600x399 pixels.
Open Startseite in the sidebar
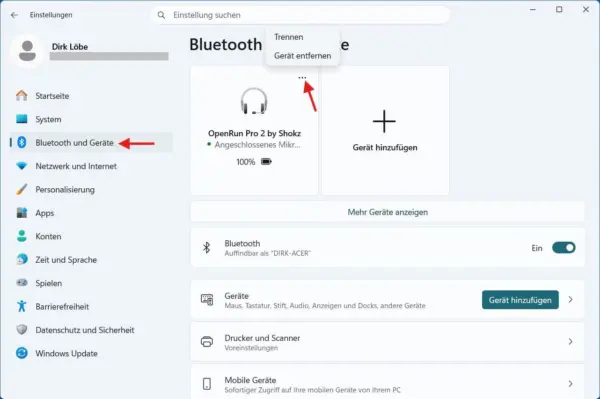pyautogui.click(x=52, y=96)
